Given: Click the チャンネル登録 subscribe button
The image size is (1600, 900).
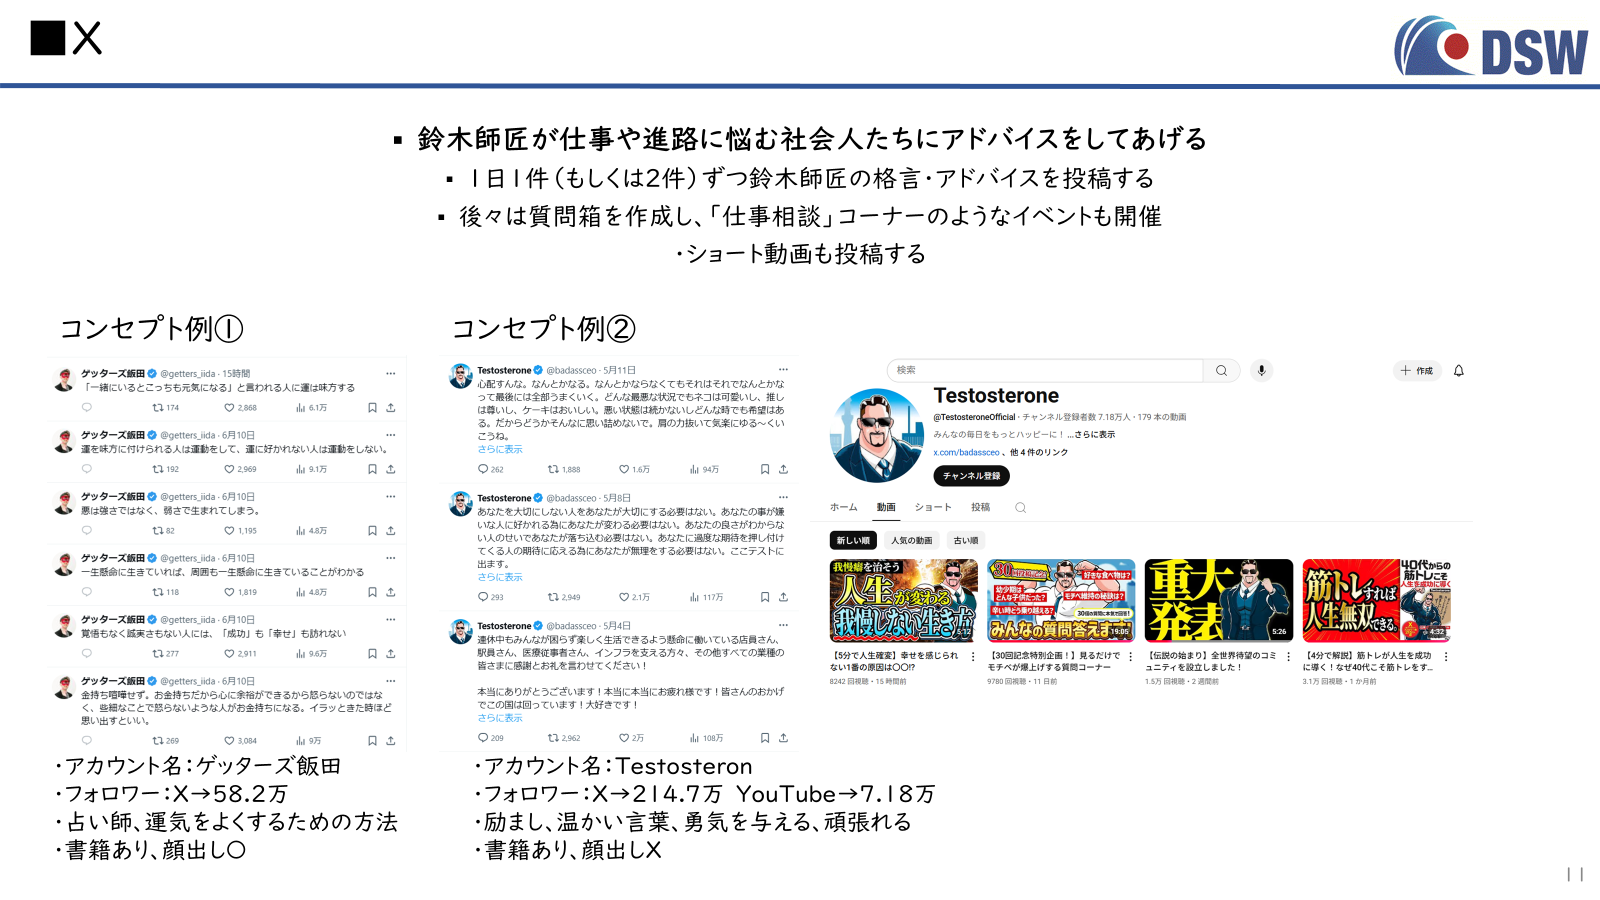Looking at the screenshot, I should point(970,476).
